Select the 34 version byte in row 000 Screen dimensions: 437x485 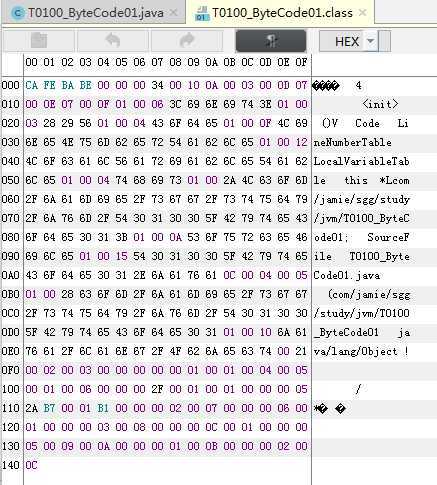[157, 85]
